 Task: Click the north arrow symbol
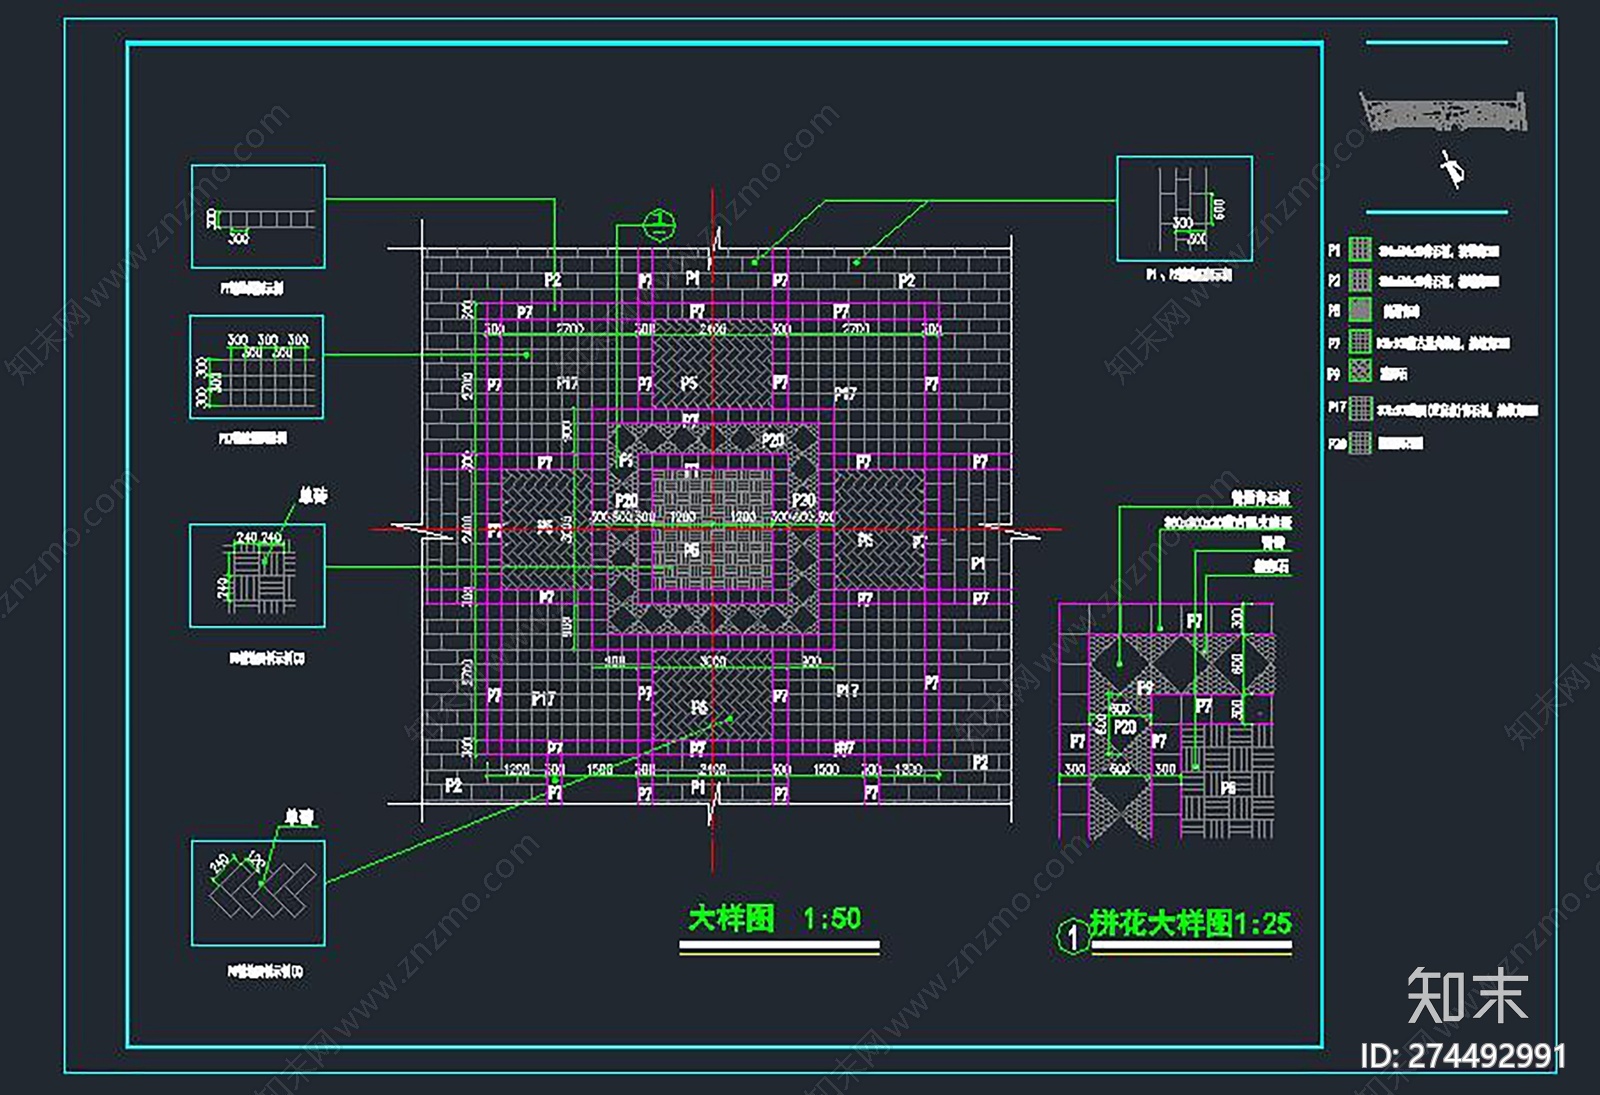(1453, 169)
